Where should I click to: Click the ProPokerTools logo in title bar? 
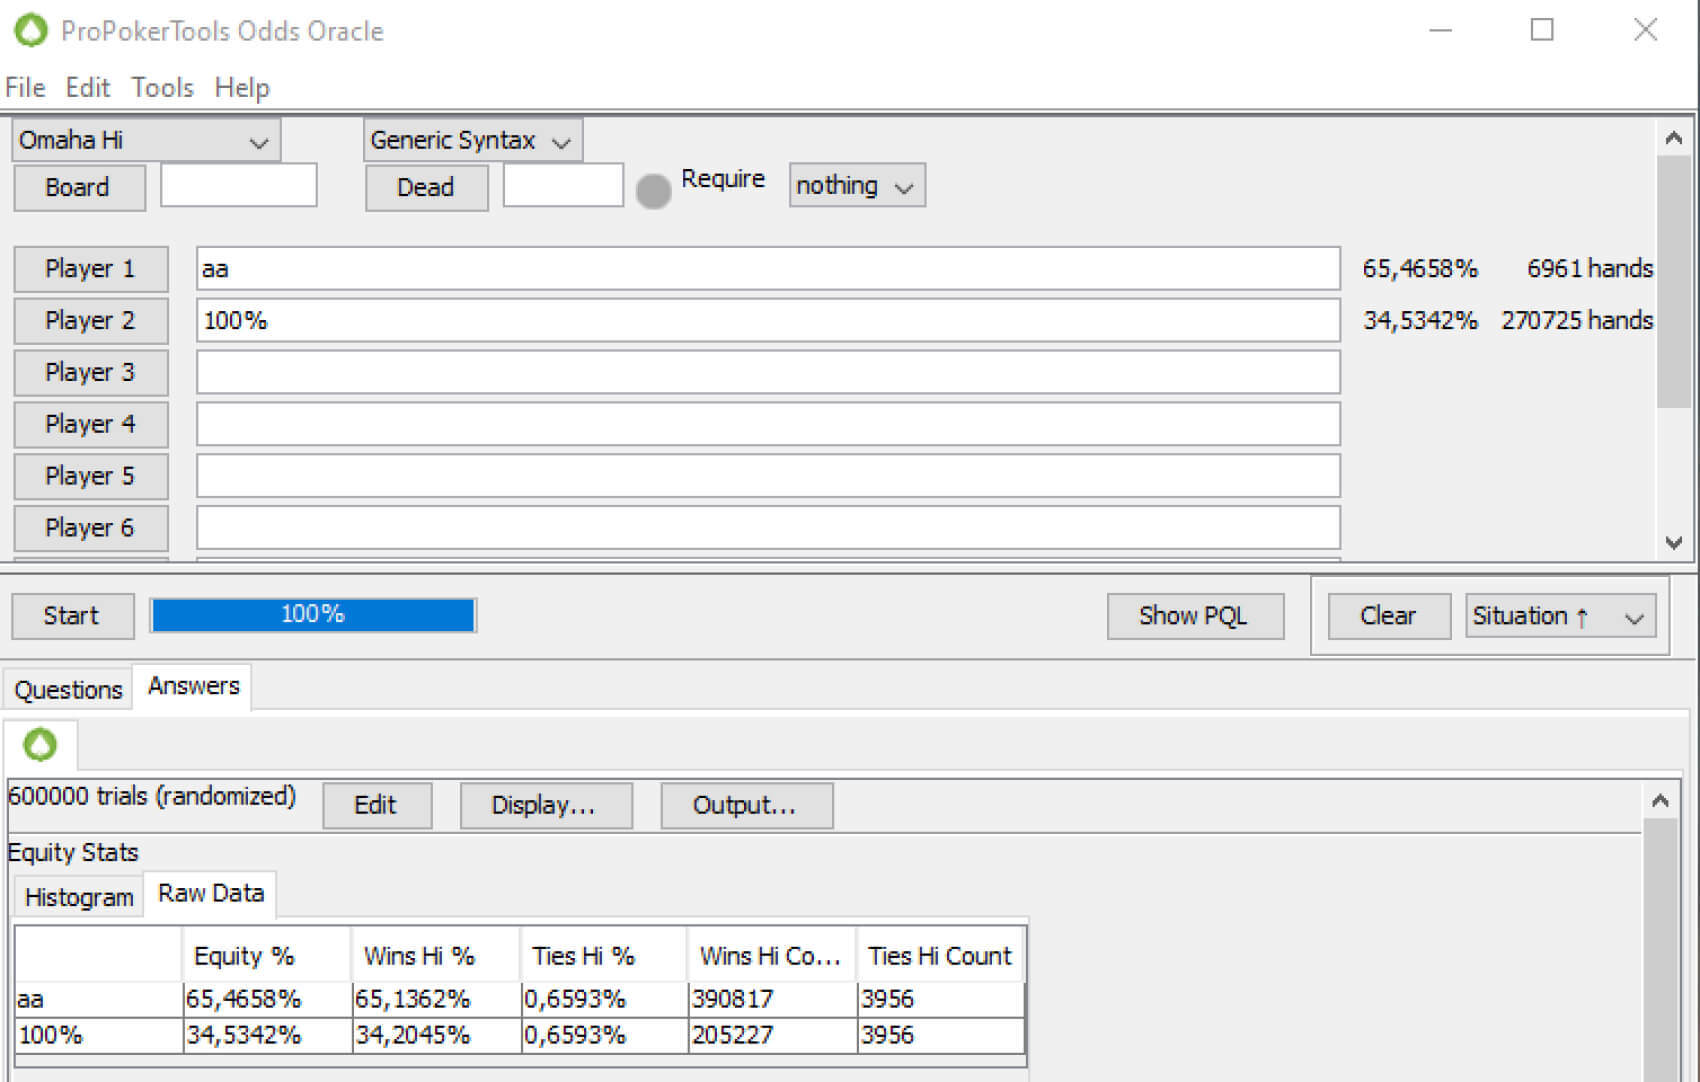pyautogui.click(x=30, y=30)
